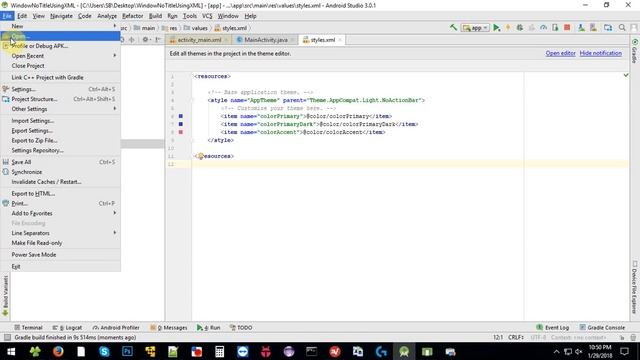Expand the New submenu
The height and width of the screenshot is (360, 640).
[60, 26]
